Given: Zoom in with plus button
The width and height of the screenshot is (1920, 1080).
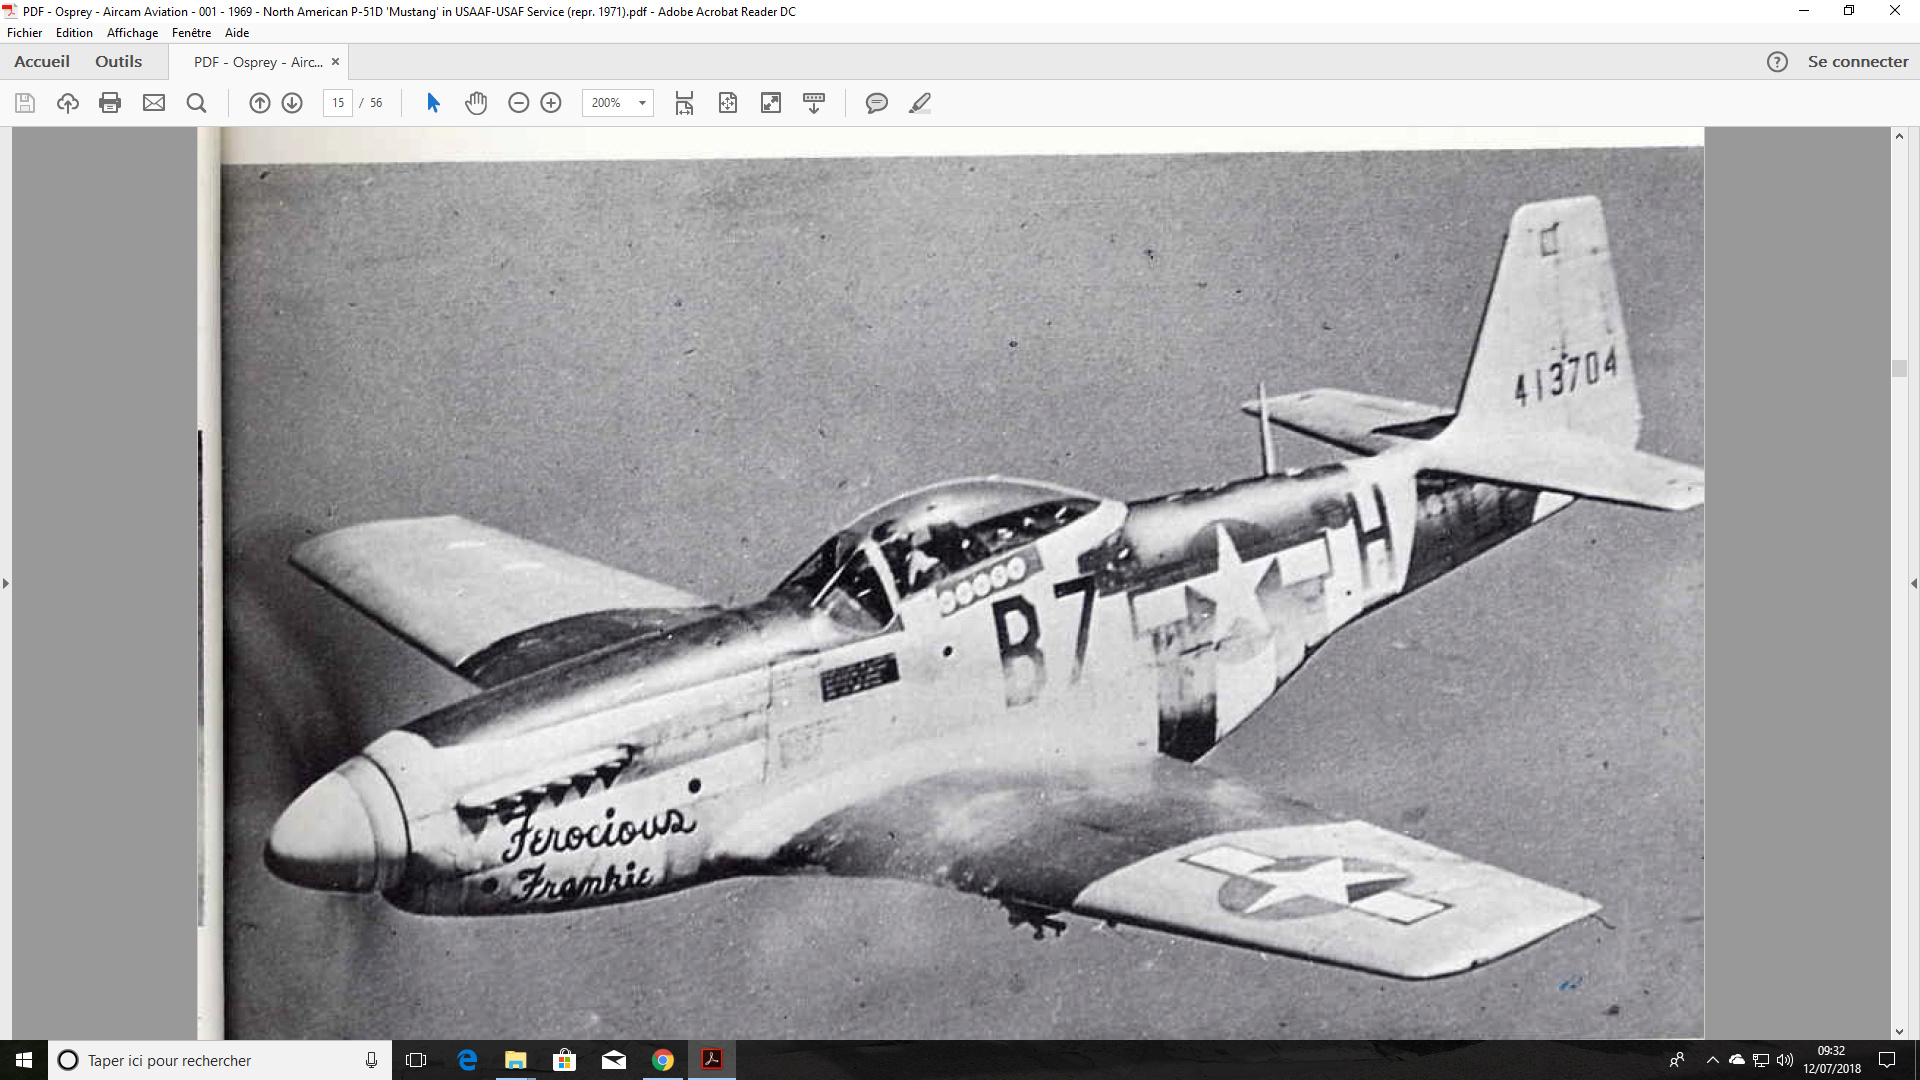Looking at the screenshot, I should [x=551, y=103].
